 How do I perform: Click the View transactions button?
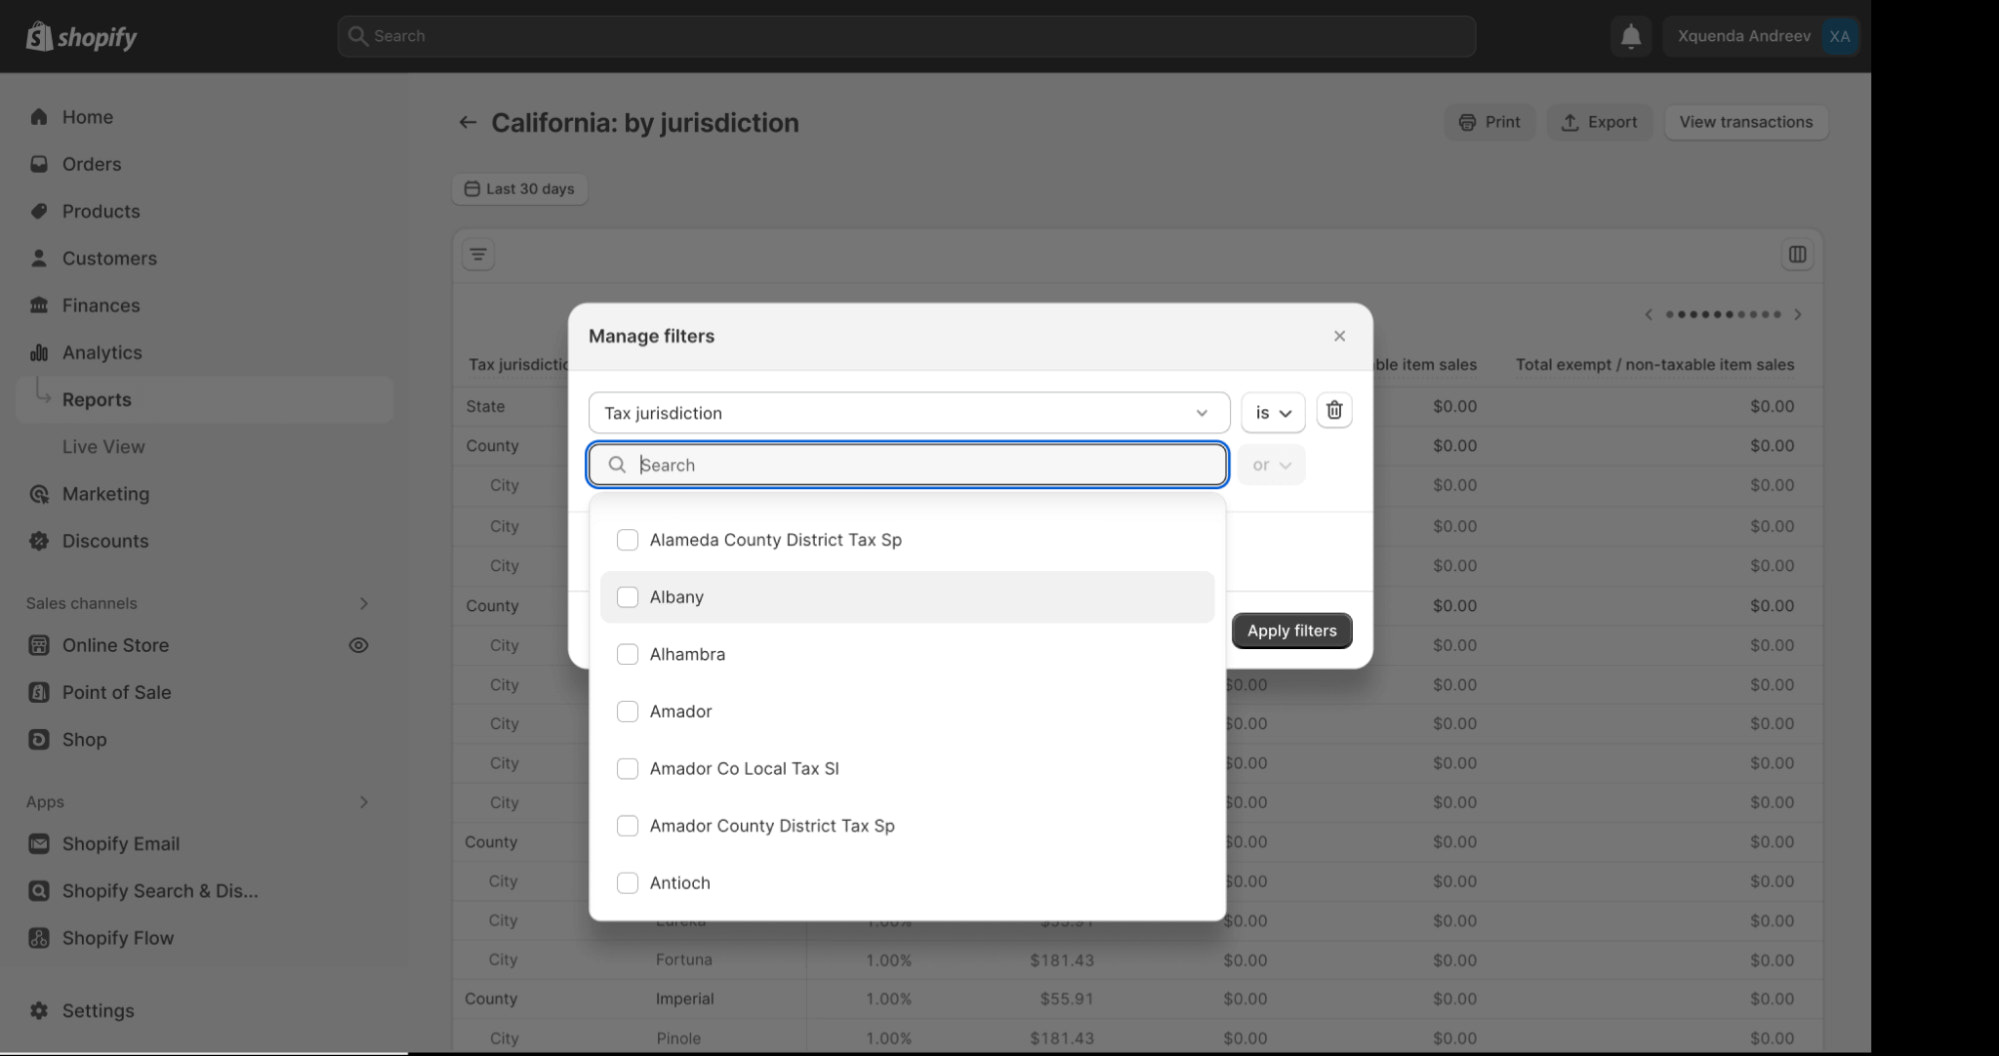[1746, 122]
